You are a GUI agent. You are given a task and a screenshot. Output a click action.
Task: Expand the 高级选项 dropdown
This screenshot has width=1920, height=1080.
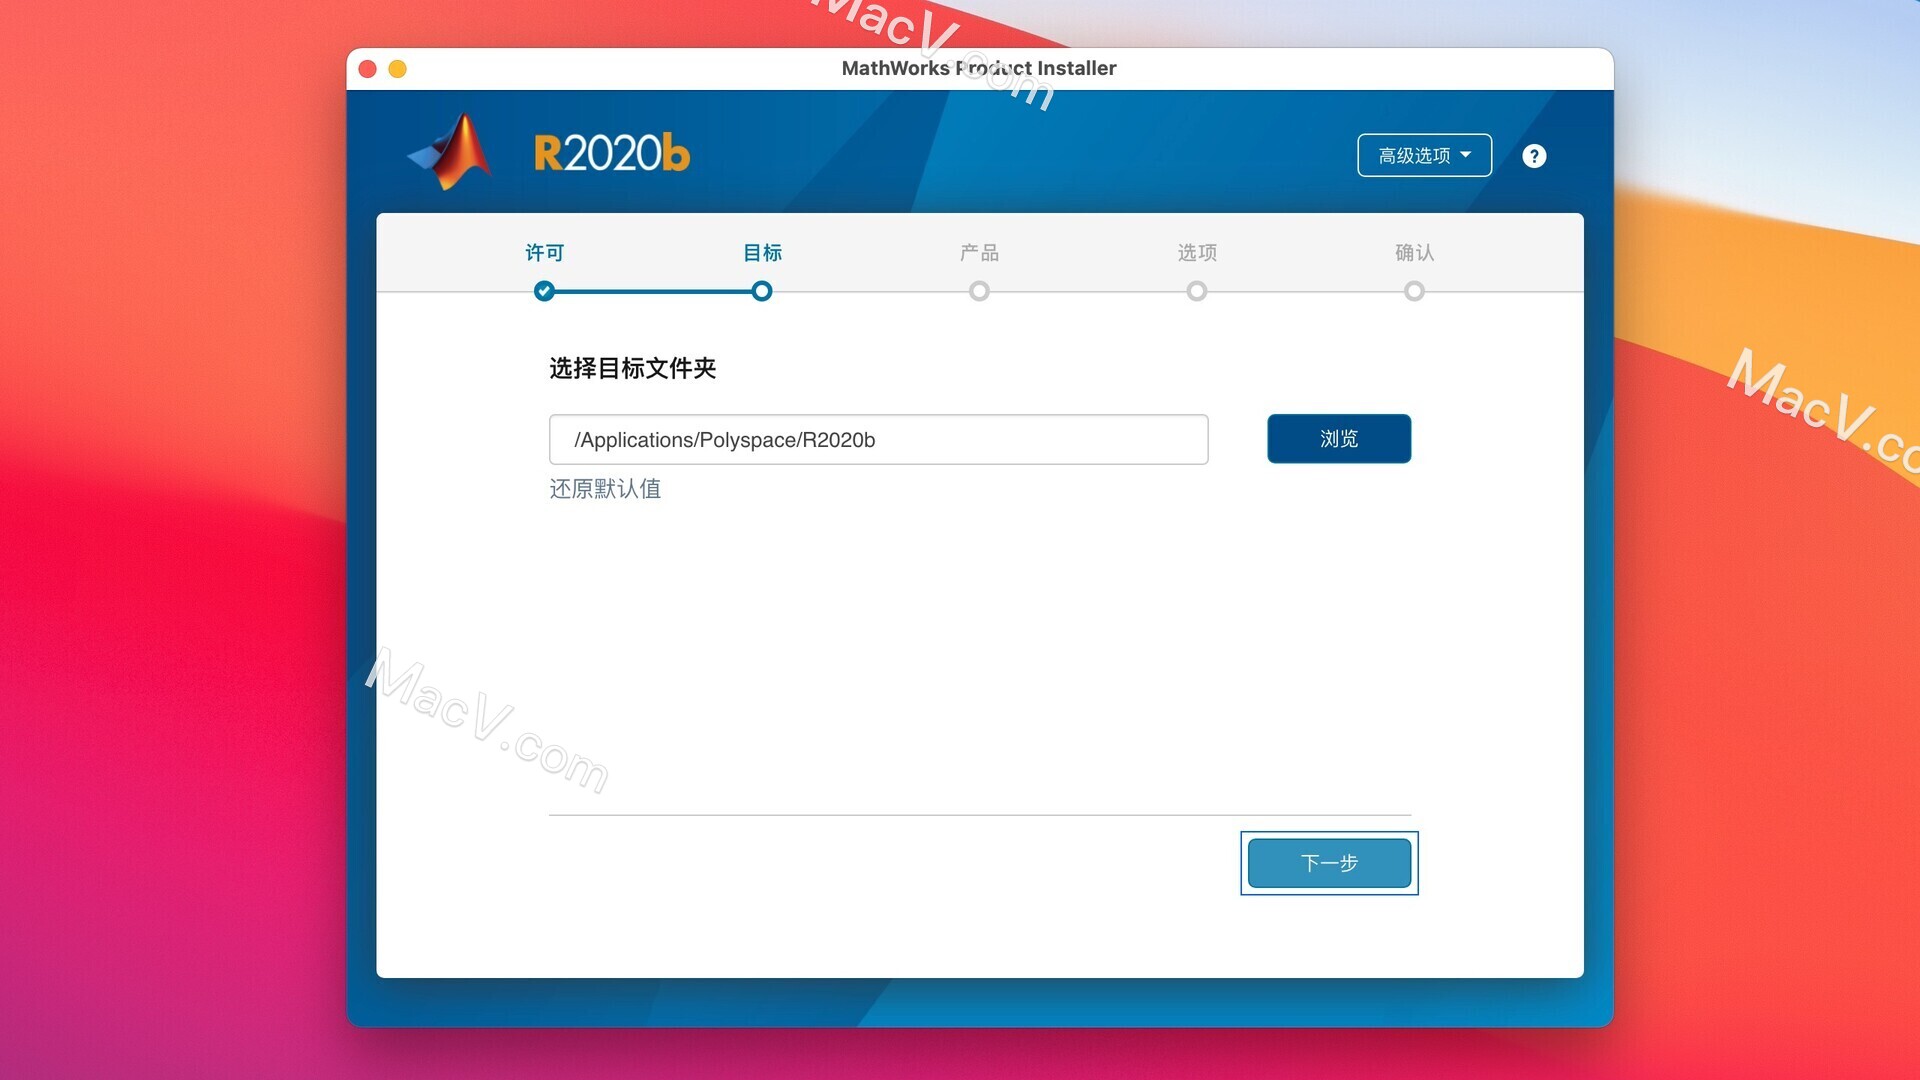click(x=1424, y=155)
